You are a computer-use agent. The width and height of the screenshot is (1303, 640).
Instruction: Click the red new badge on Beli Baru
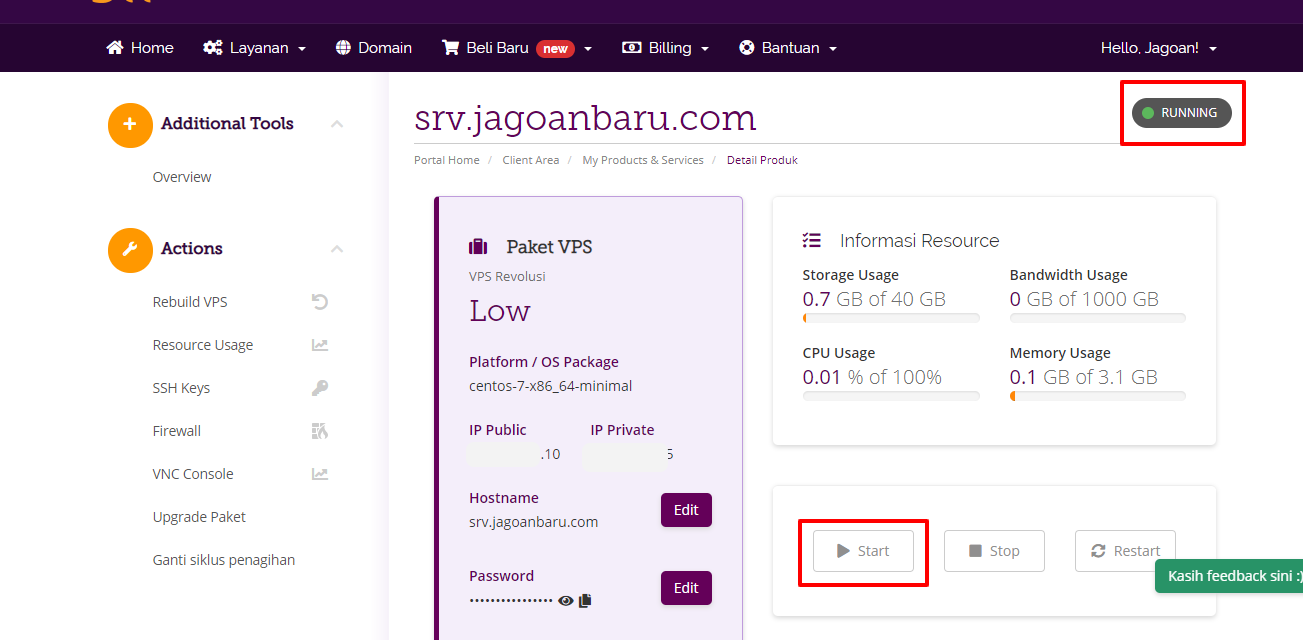[555, 48]
